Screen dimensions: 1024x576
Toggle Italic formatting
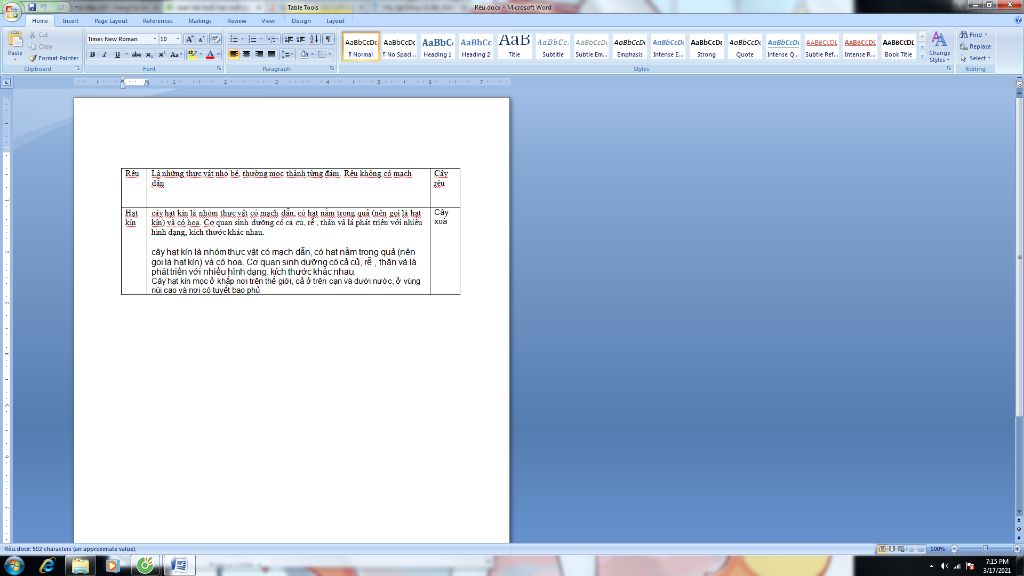coord(104,55)
